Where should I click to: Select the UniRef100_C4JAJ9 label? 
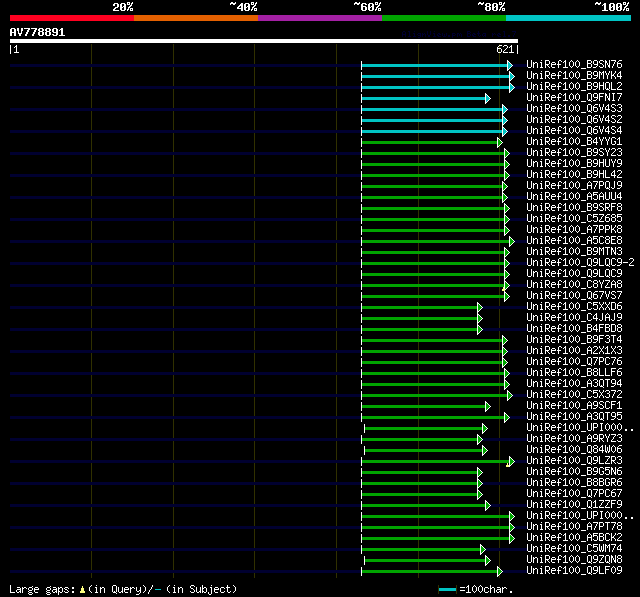tap(574, 318)
